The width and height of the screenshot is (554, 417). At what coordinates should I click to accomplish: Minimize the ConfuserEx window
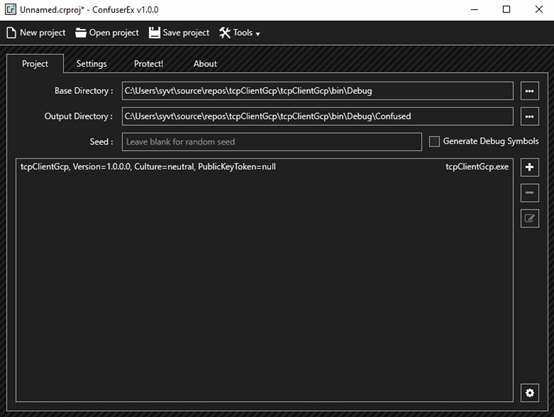(x=475, y=10)
